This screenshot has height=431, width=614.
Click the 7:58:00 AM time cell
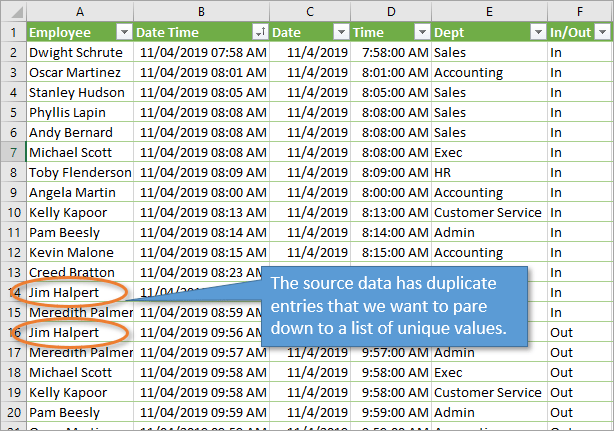click(x=391, y=52)
